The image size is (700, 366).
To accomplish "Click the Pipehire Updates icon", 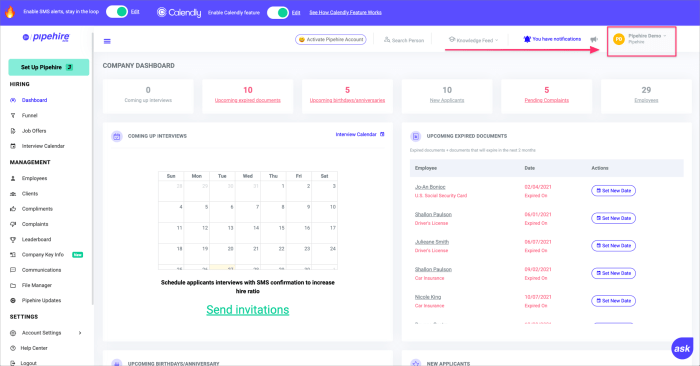I will tap(13, 300).
